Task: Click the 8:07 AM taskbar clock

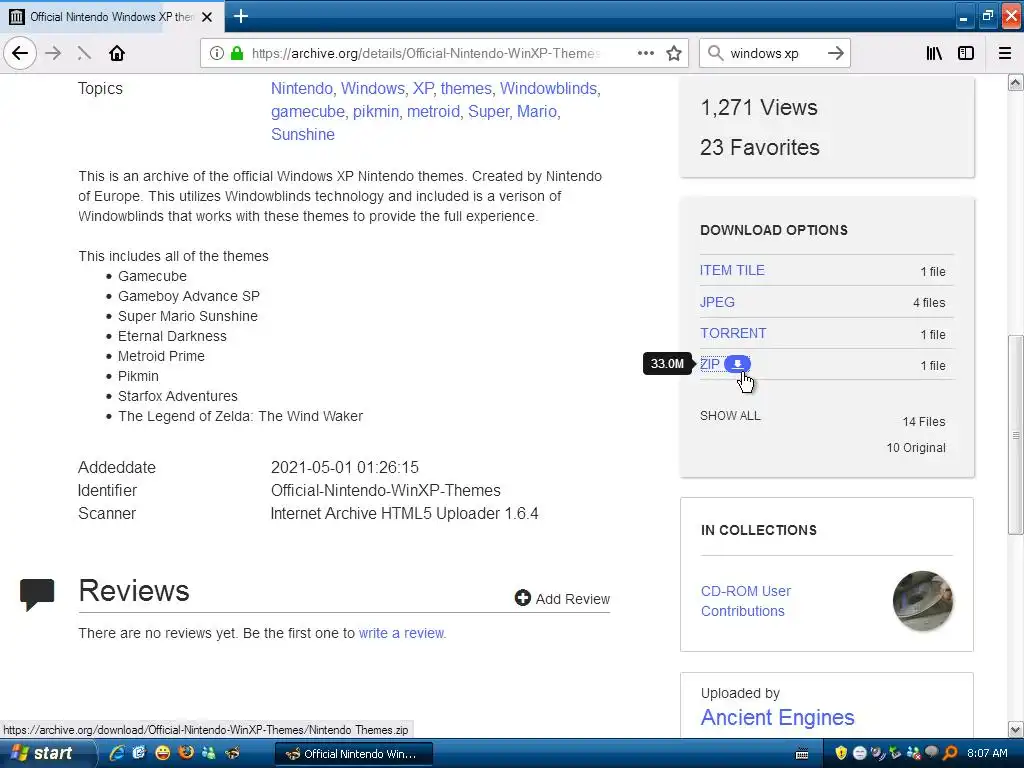Action: pos(987,753)
